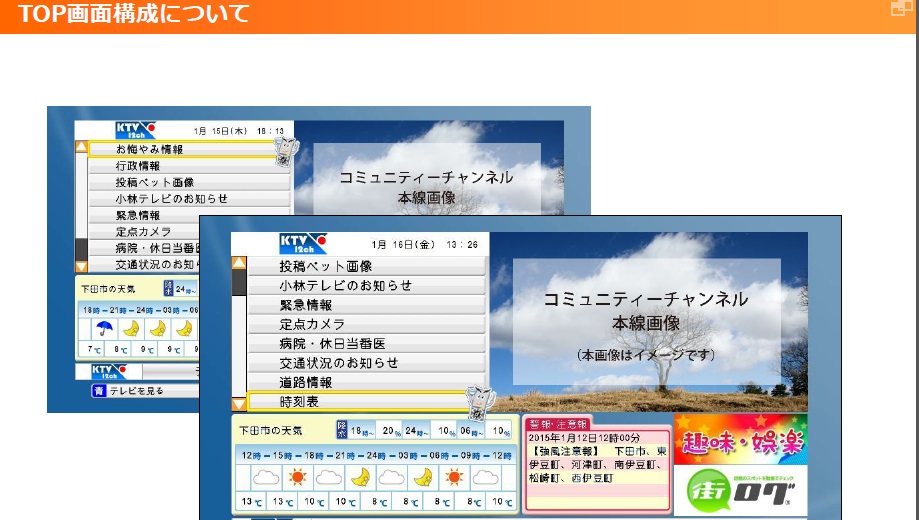Viewport: 919px width, 520px height.
Task: Select 時刻表 in the menu list
Action: tap(358, 401)
